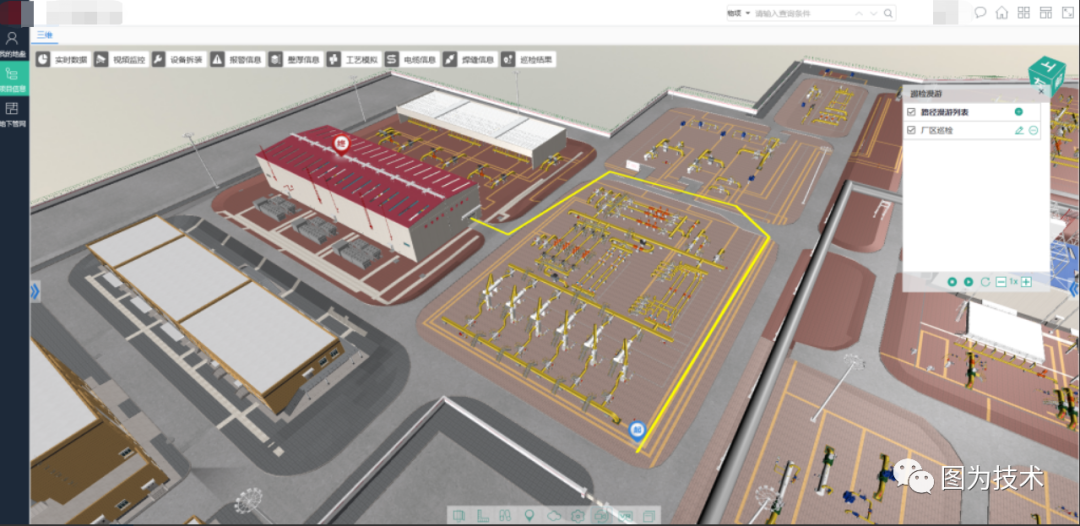This screenshot has height=526, width=1080.
Task: Select the 三维 tab
Action: pyautogui.click(x=44, y=35)
